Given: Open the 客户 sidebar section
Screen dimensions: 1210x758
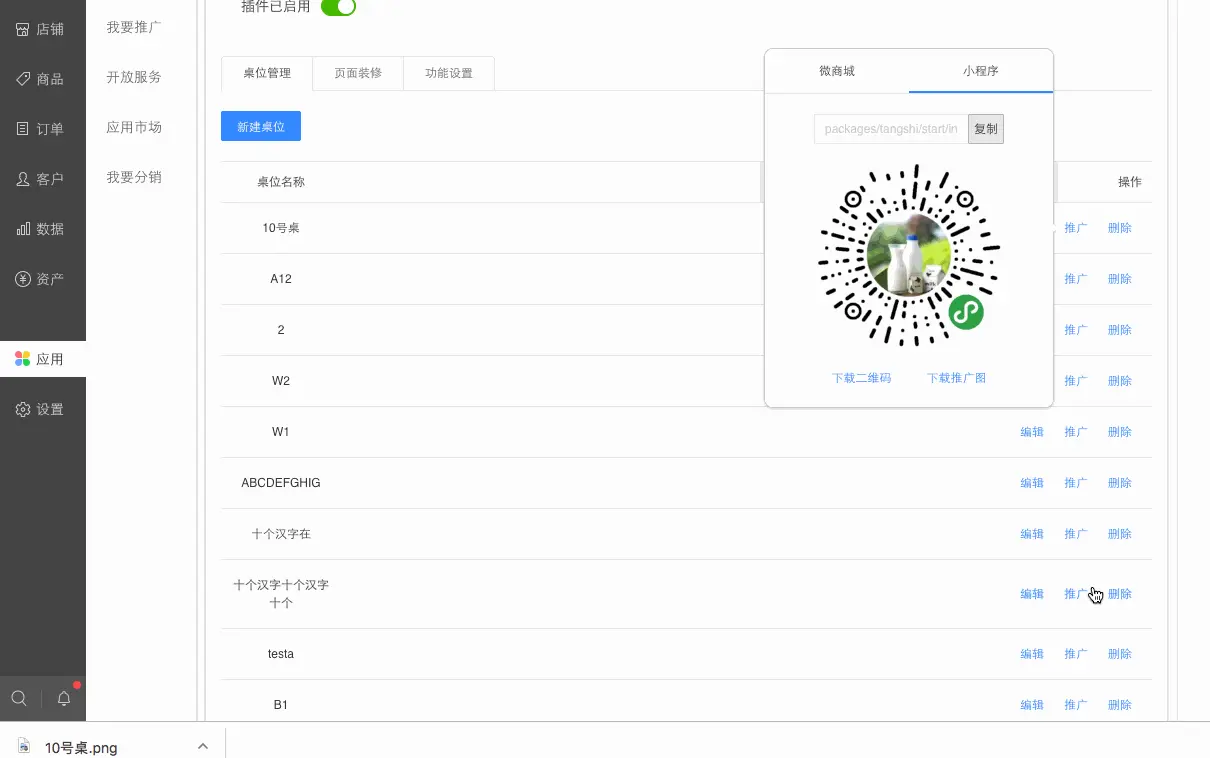Looking at the screenshot, I should coord(42,179).
